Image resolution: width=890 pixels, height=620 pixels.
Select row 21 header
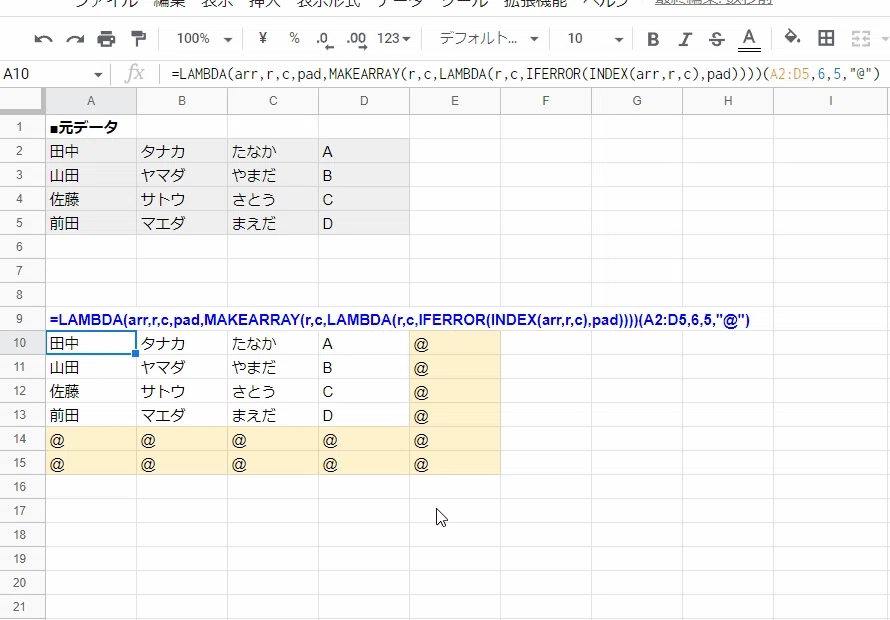20,606
